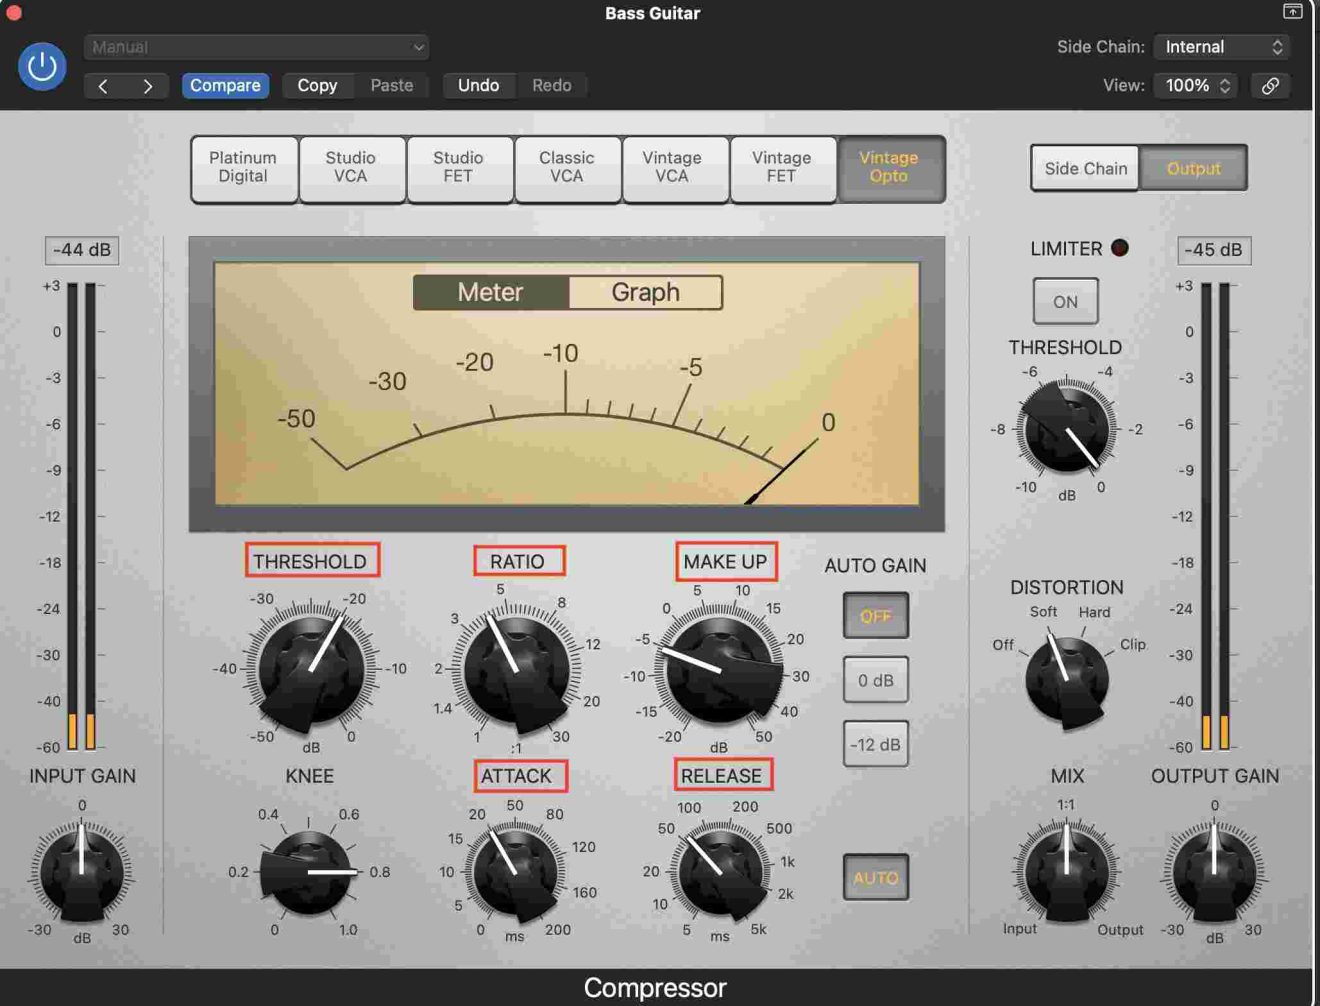
Task: Select the Studio VCA circuit type
Action: pos(351,168)
